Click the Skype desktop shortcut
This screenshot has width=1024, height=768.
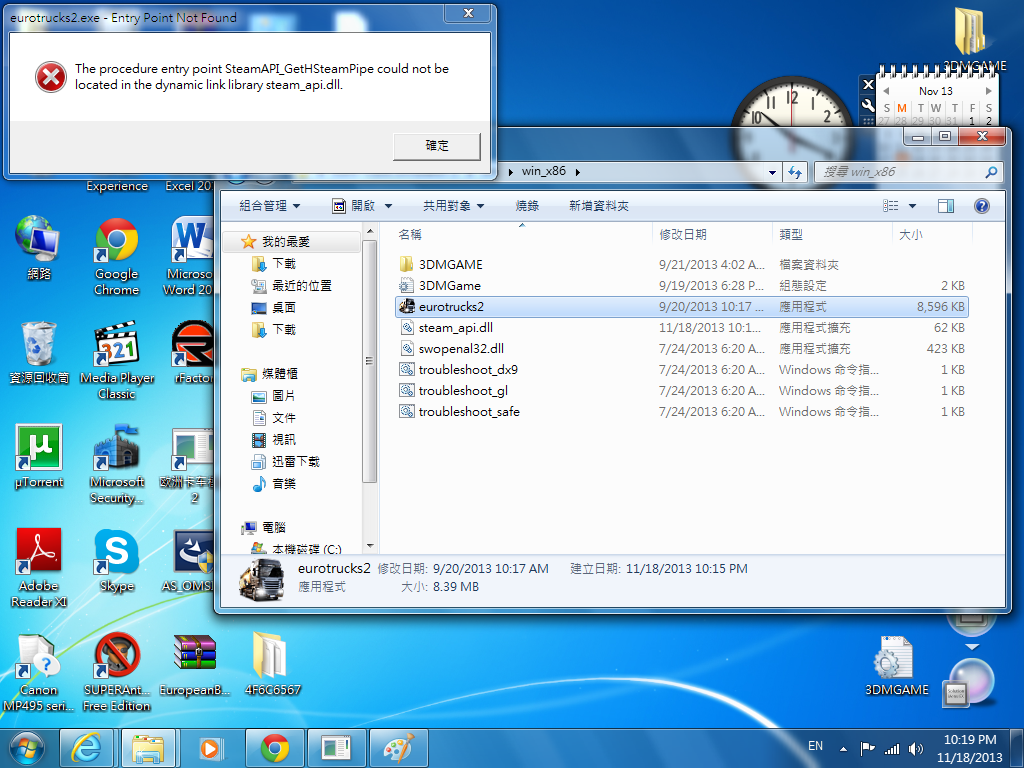117,560
